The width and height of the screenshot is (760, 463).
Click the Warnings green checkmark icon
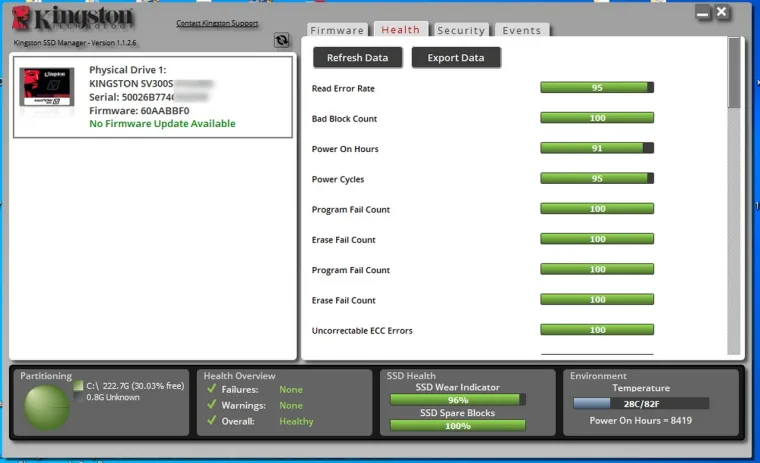[x=209, y=405]
